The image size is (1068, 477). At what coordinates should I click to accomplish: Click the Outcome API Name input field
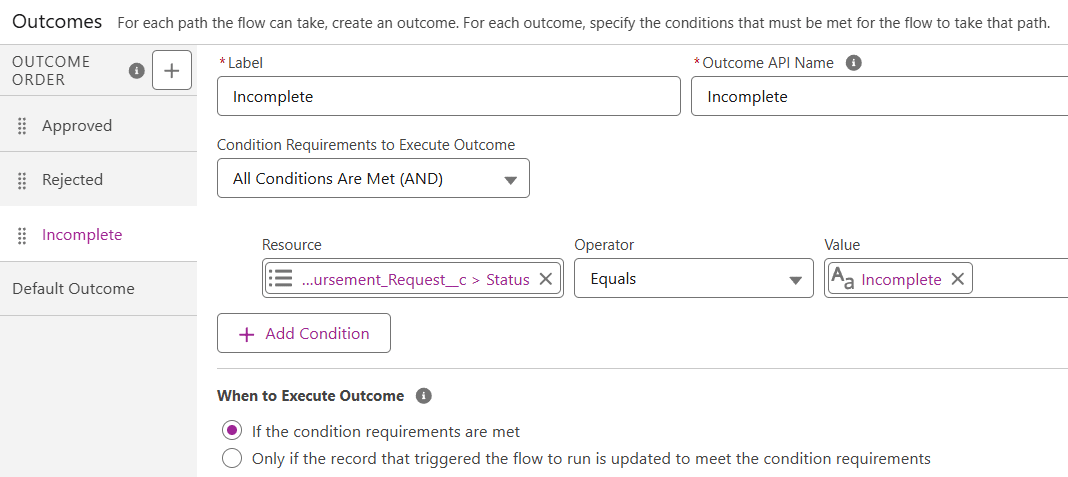pos(878,97)
